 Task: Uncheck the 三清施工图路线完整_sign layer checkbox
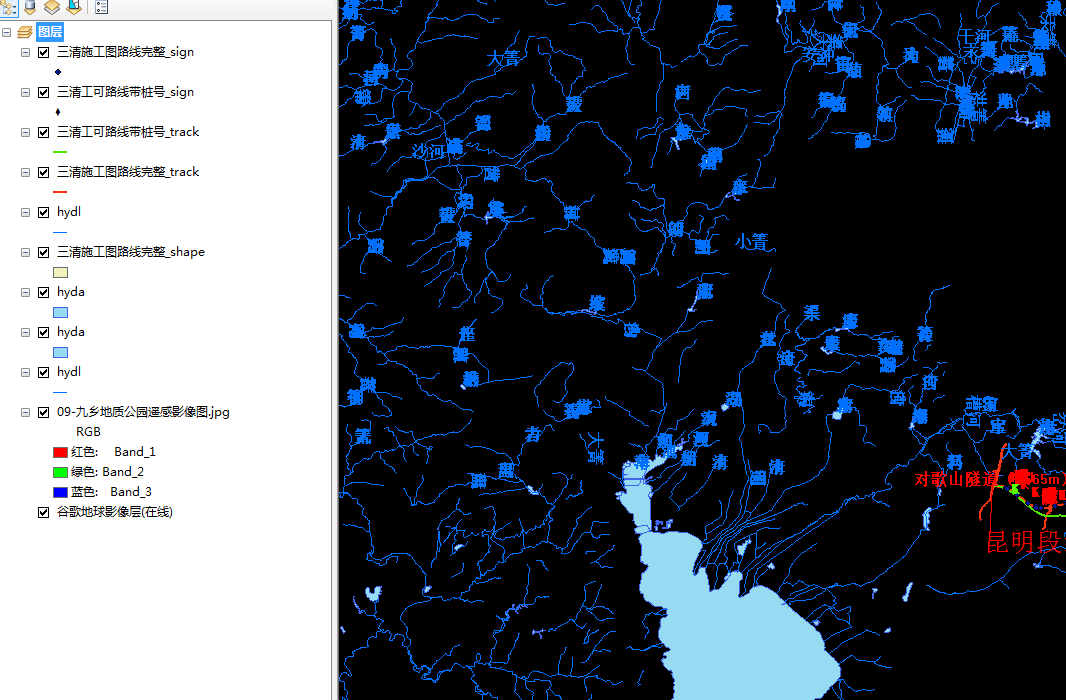click(x=44, y=52)
